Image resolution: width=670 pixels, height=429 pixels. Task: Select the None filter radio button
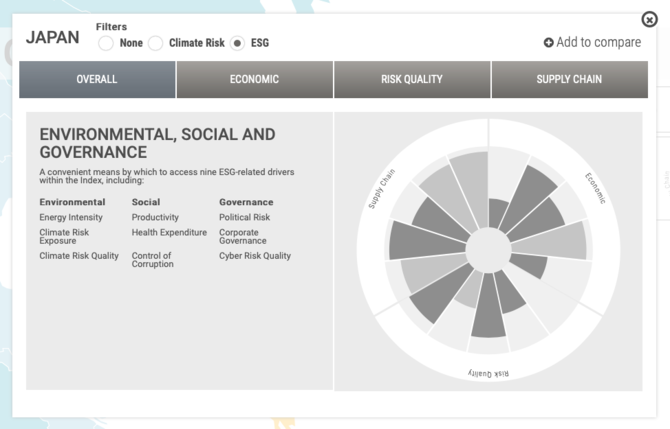tap(106, 43)
